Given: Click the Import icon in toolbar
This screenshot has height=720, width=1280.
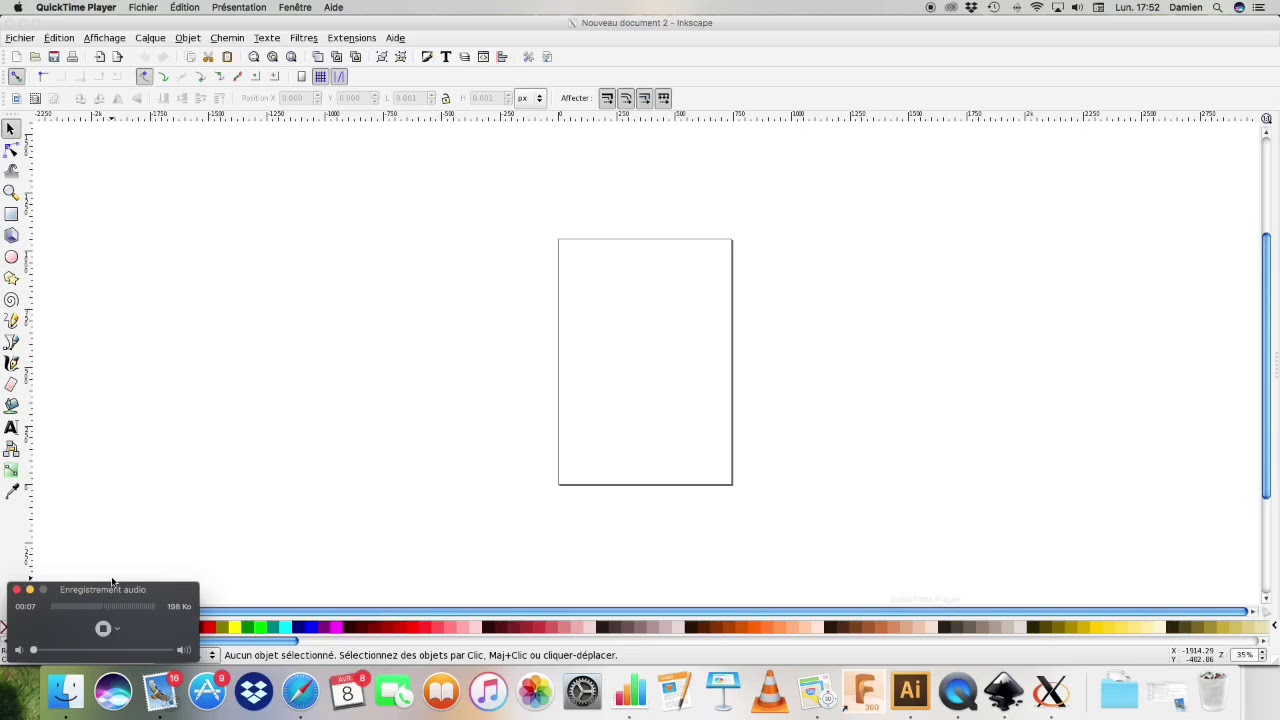Looking at the screenshot, I should coord(99,57).
